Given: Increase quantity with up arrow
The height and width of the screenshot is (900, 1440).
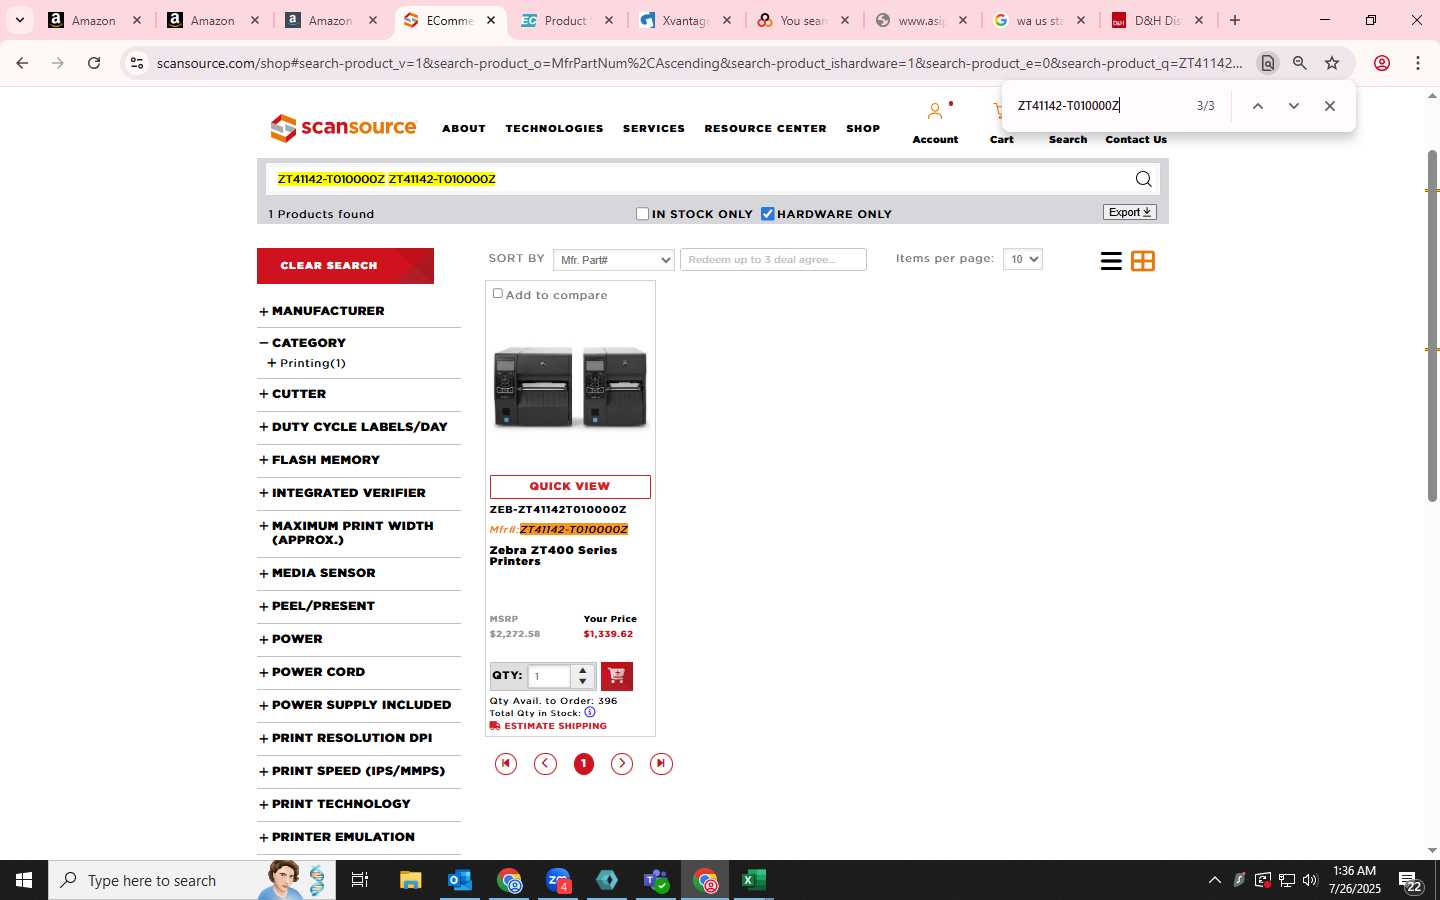Looking at the screenshot, I should pos(582,670).
